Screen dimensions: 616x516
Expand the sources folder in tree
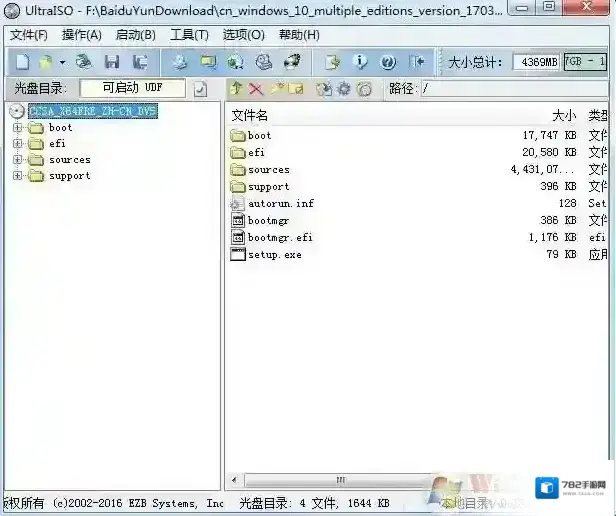pyautogui.click(x=17, y=160)
